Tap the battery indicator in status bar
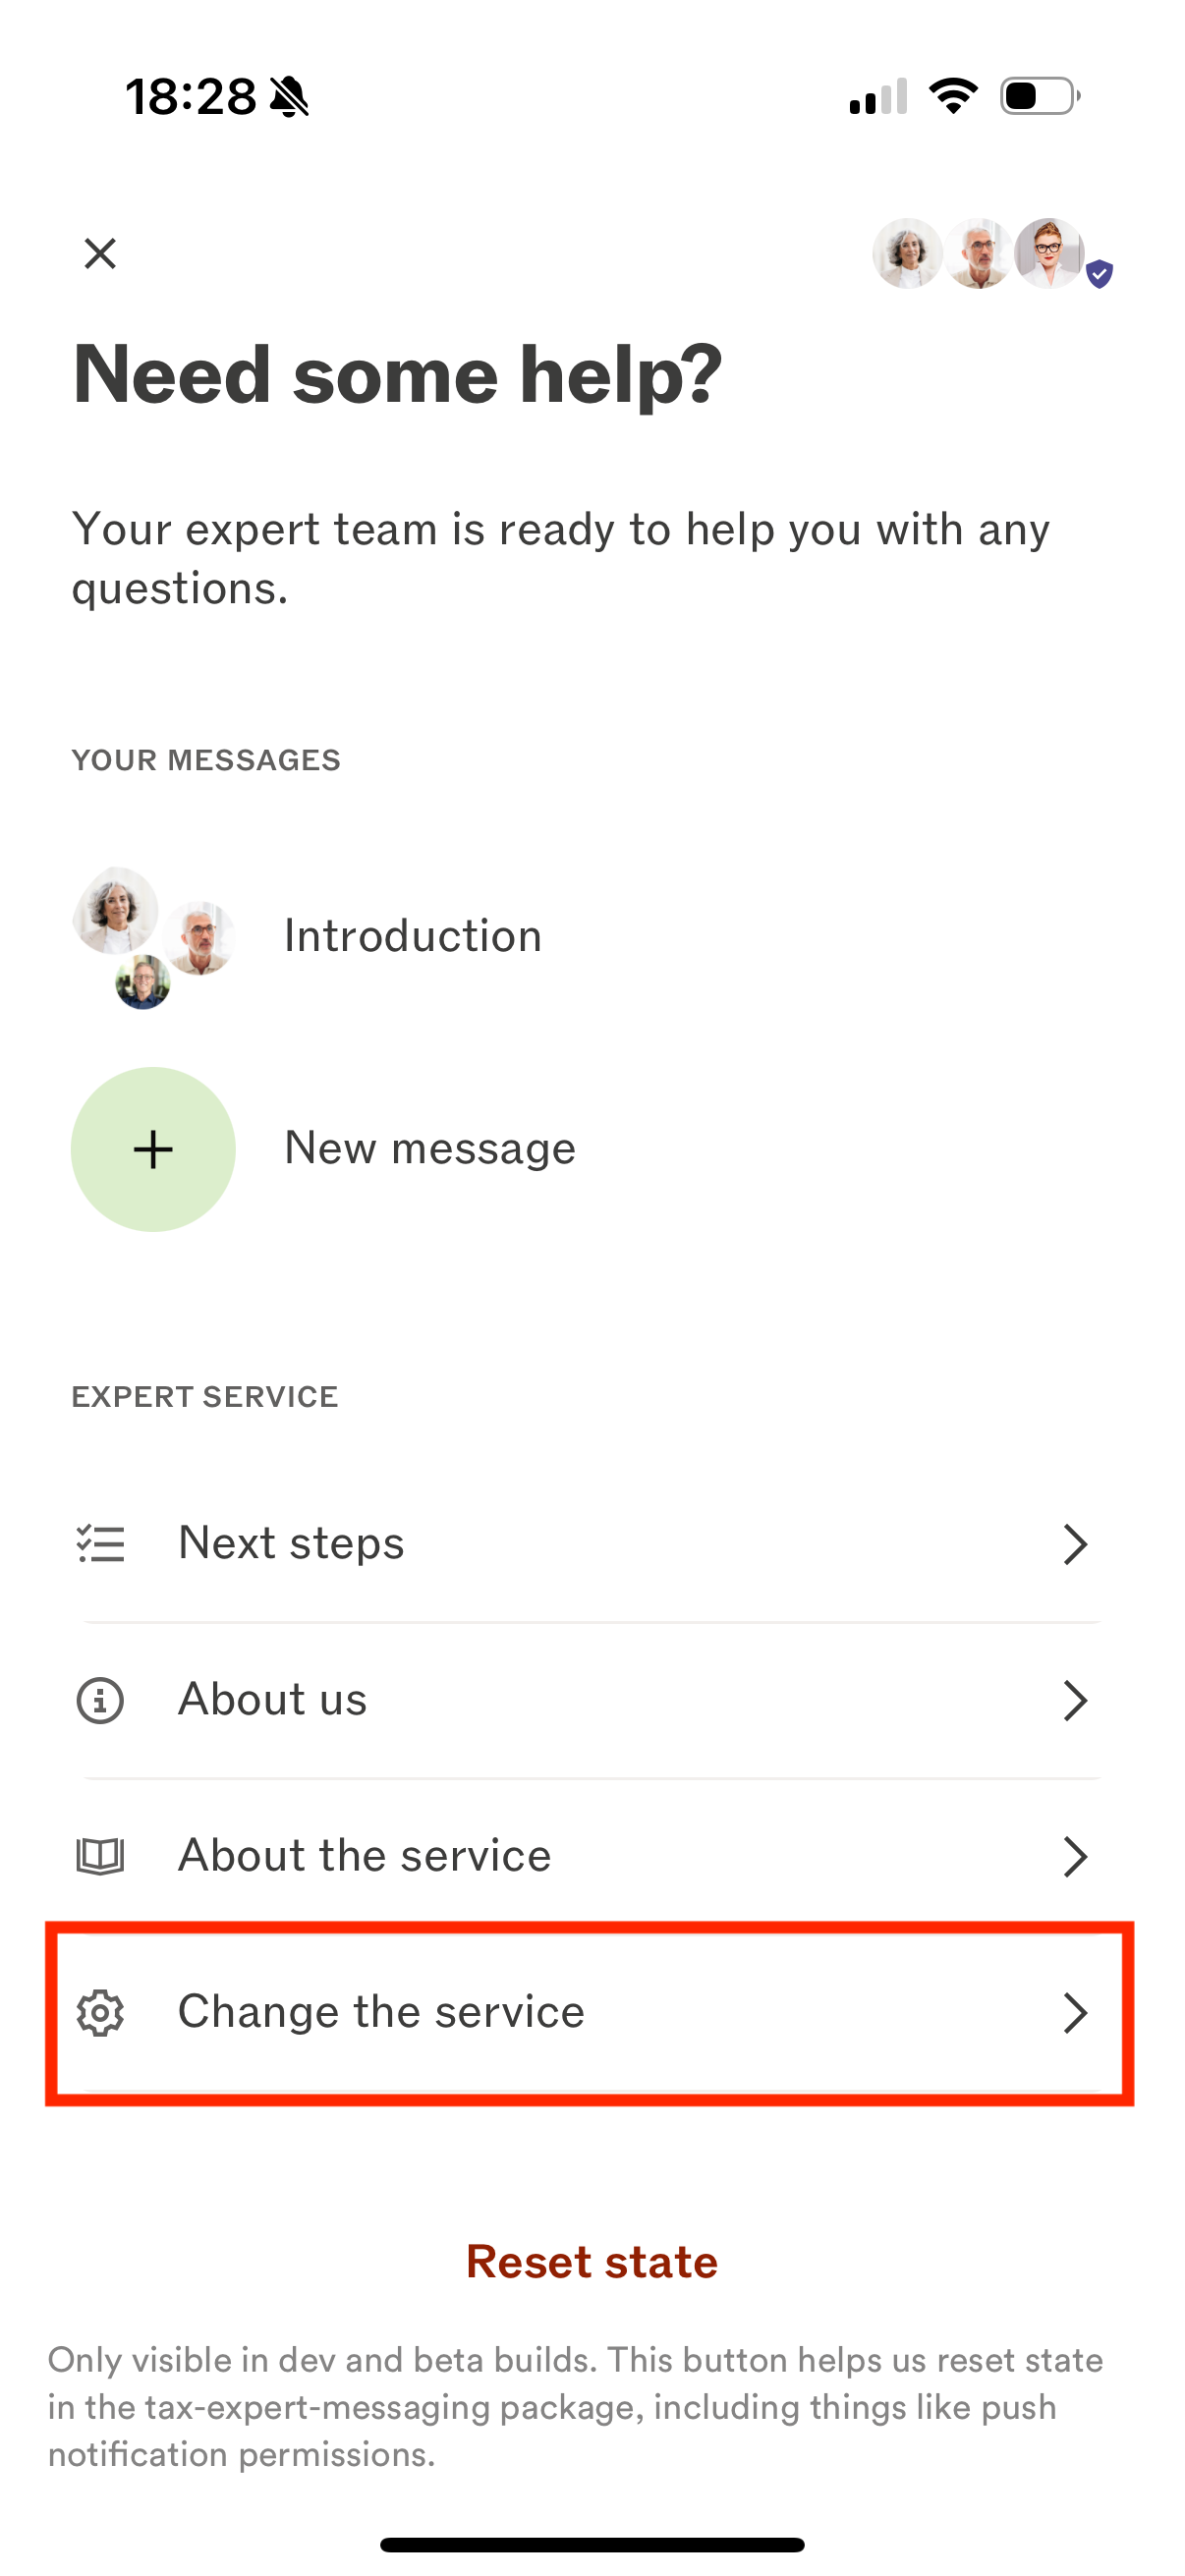This screenshot has width=1185, height=2576. pos(1040,97)
